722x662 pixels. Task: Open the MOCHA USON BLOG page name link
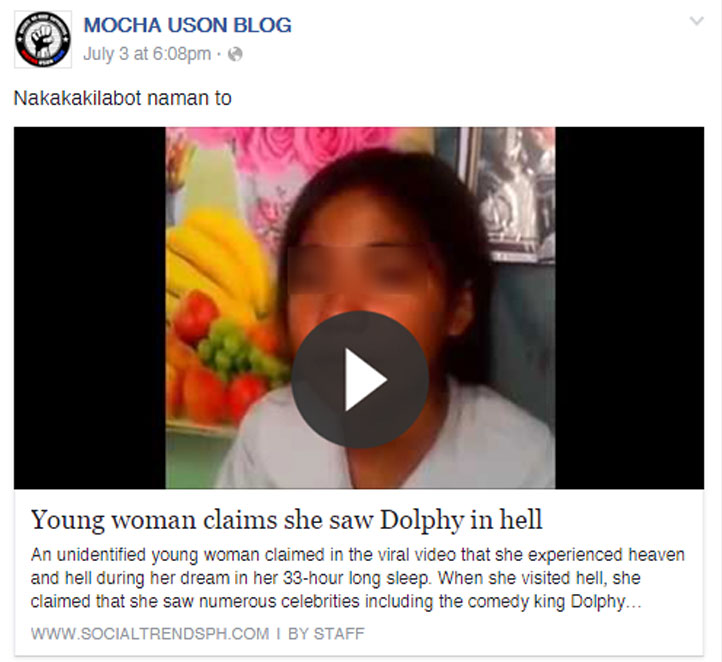(x=187, y=25)
